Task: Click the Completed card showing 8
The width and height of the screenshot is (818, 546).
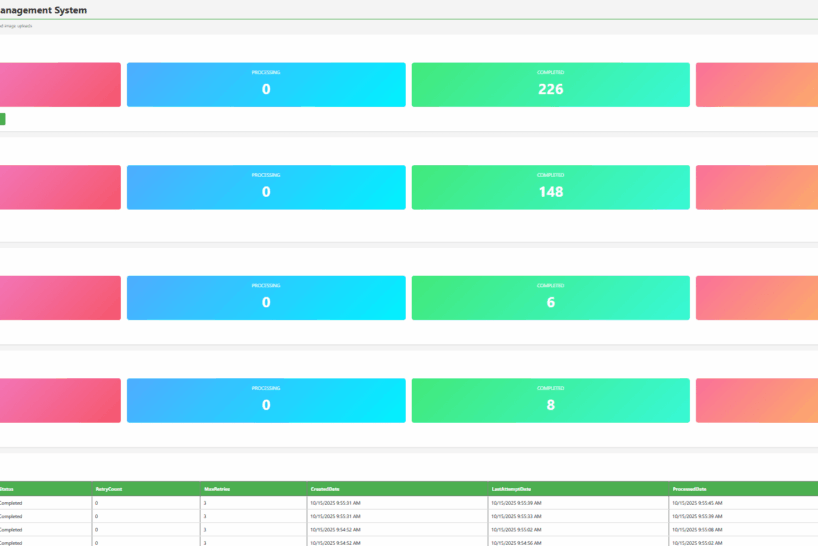Action: 550,401
